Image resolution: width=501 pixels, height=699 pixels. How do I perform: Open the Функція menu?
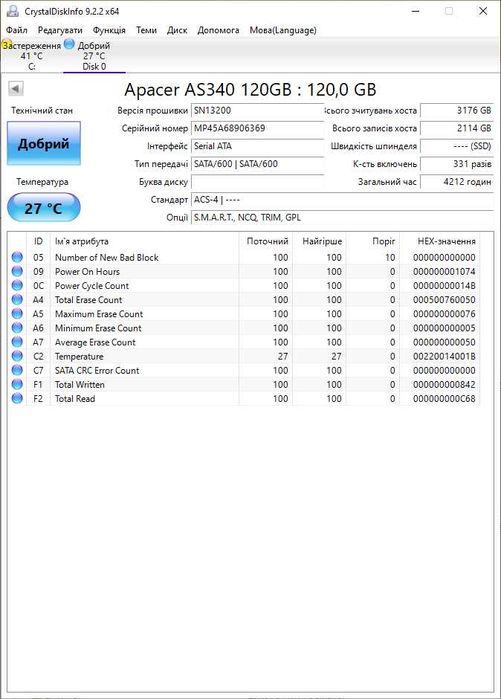[x=109, y=30]
